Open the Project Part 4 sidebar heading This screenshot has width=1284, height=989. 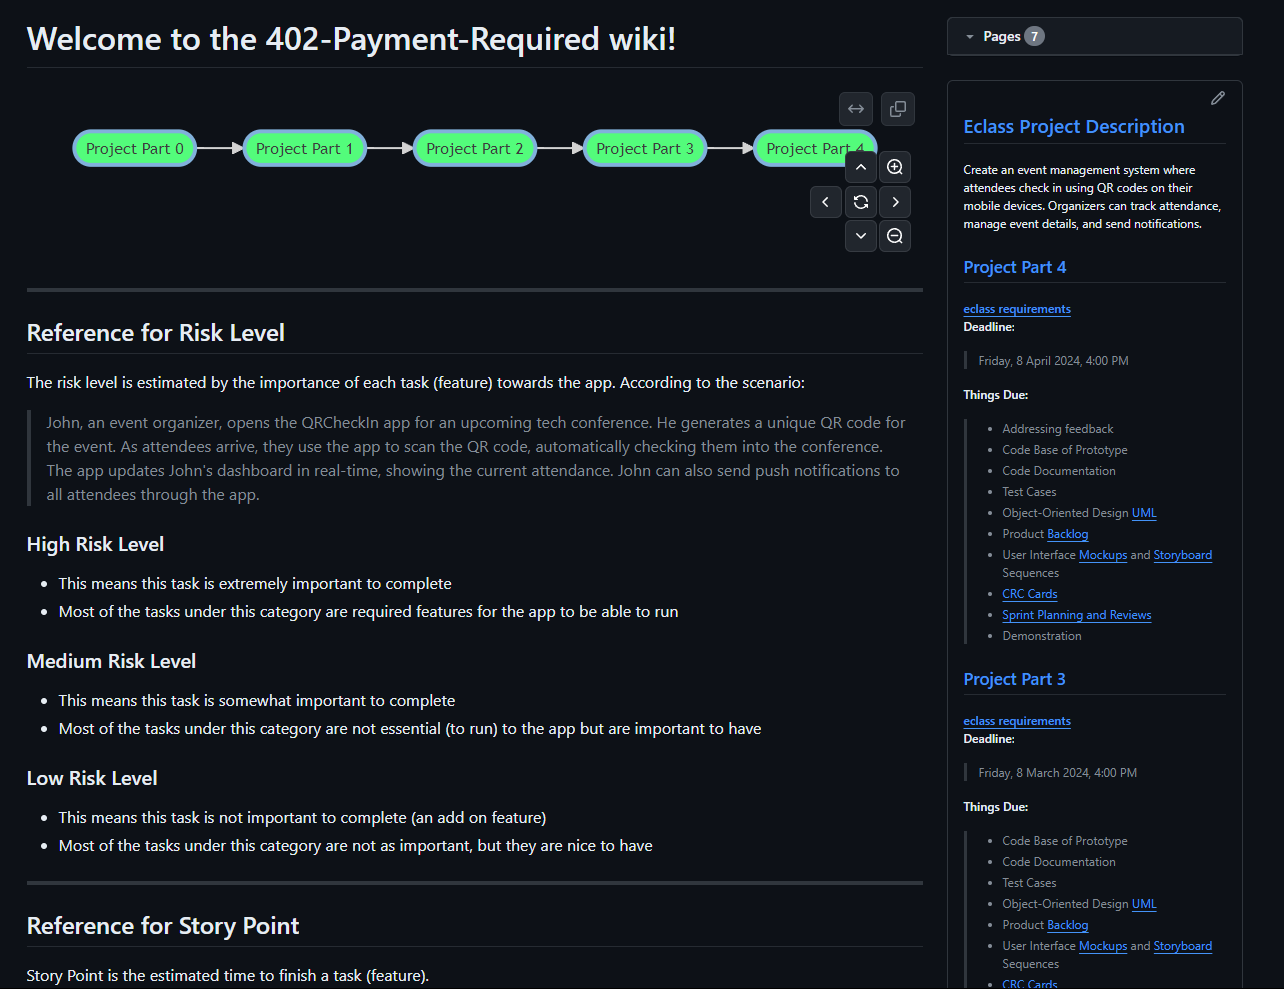pyautogui.click(x=1014, y=267)
